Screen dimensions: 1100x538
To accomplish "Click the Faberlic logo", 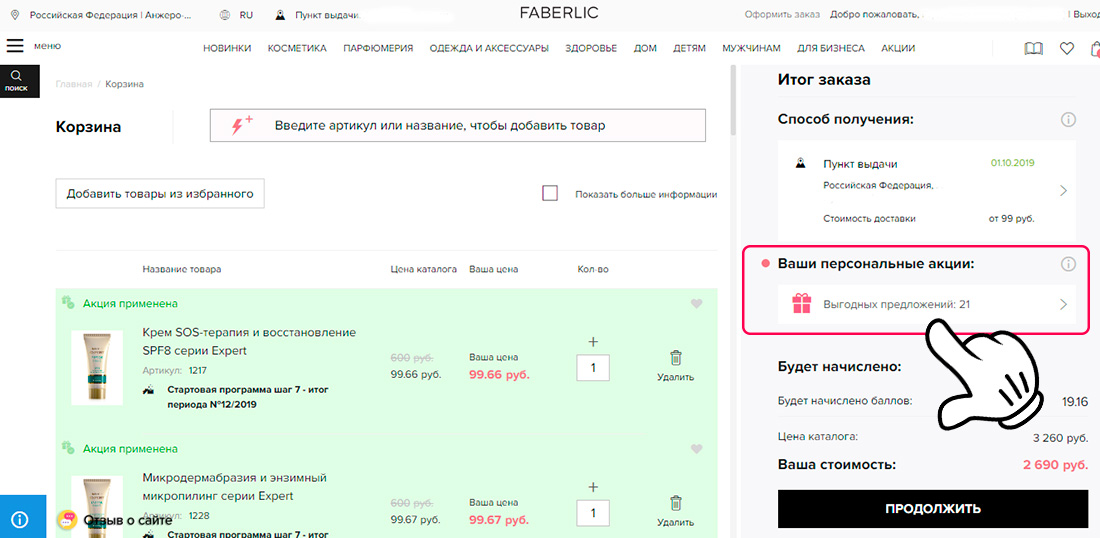I will coord(558,13).
